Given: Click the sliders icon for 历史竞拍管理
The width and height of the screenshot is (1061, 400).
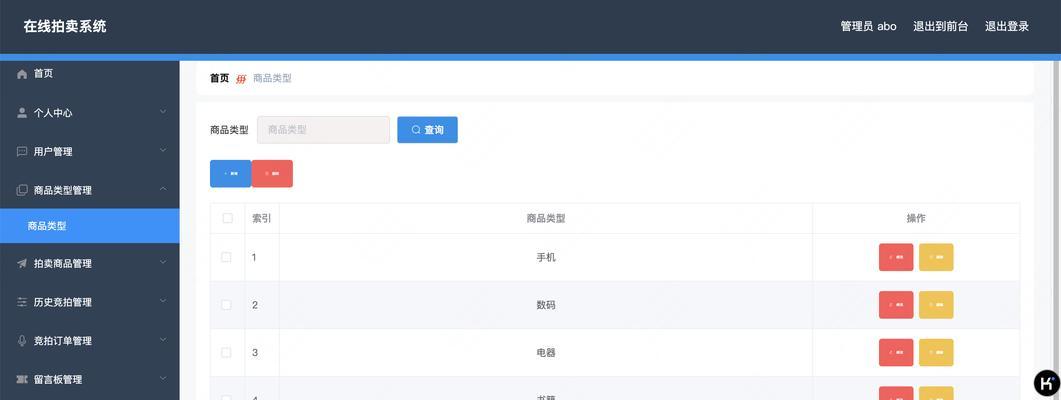Looking at the screenshot, I should tap(22, 302).
